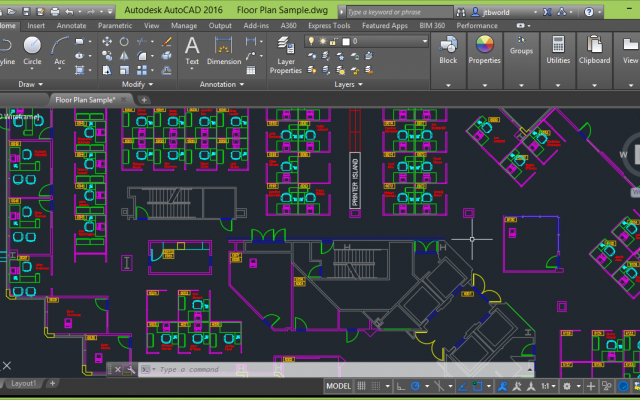Insert a Table from Annotation panel
Viewport: 640px width, 400px height.
(x=251, y=70)
